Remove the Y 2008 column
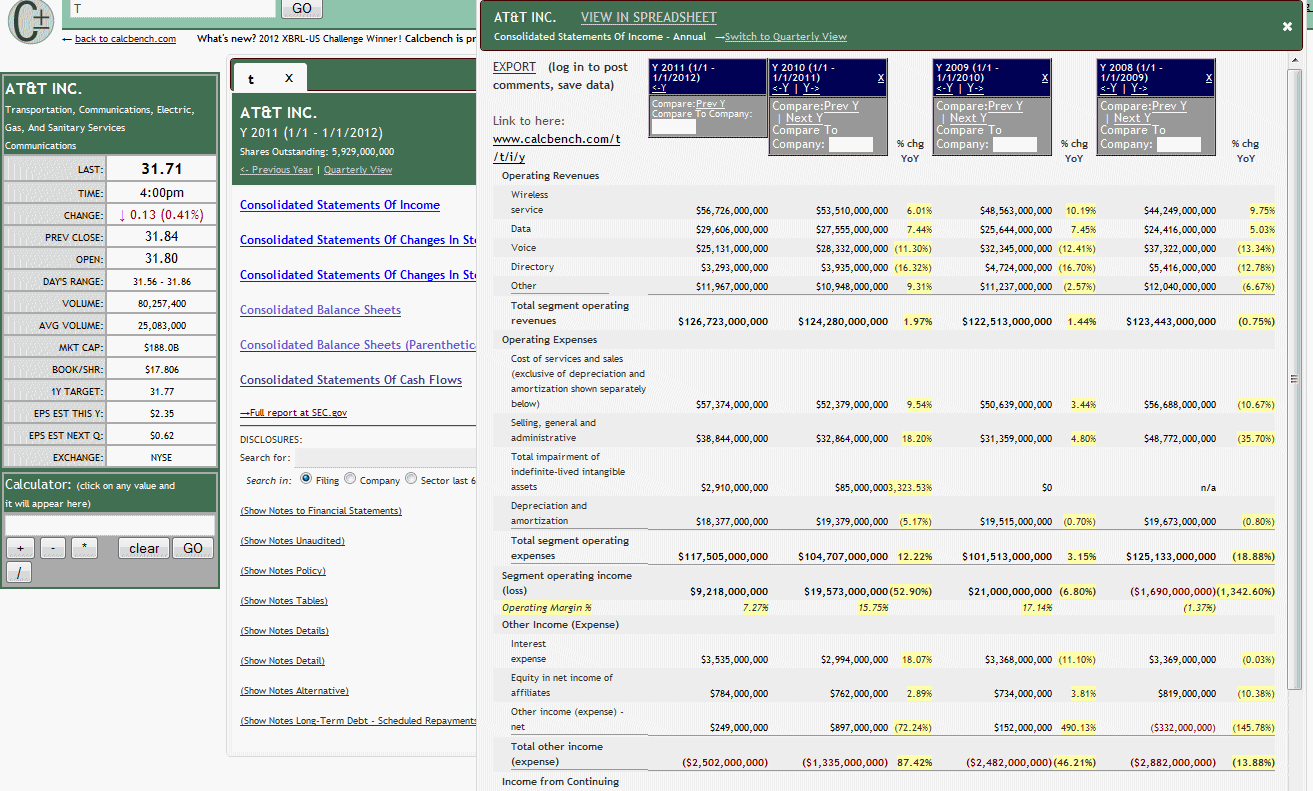 click(1209, 78)
